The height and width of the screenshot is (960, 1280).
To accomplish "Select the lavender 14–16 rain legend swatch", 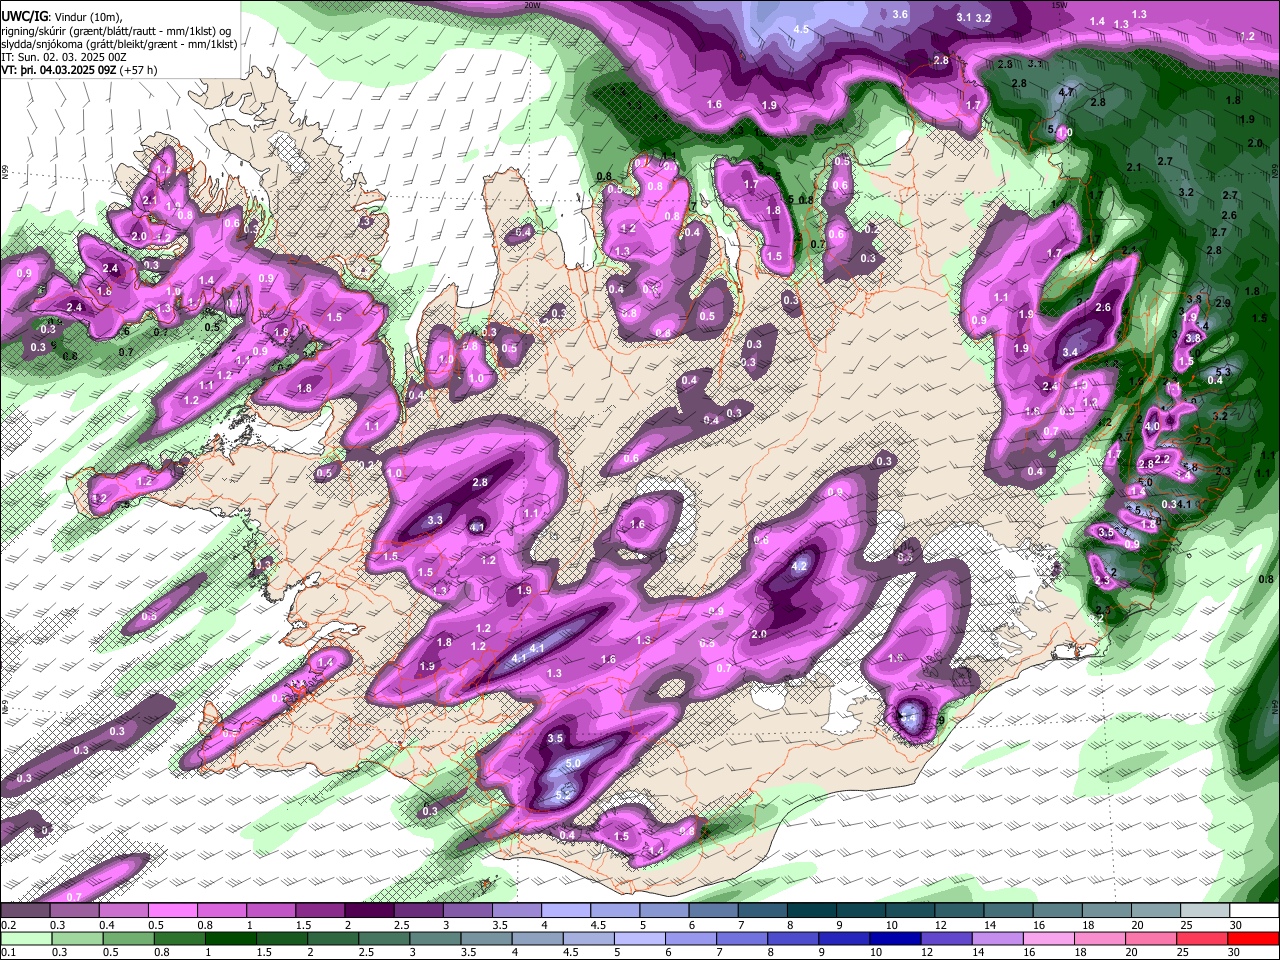I will [998, 938].
